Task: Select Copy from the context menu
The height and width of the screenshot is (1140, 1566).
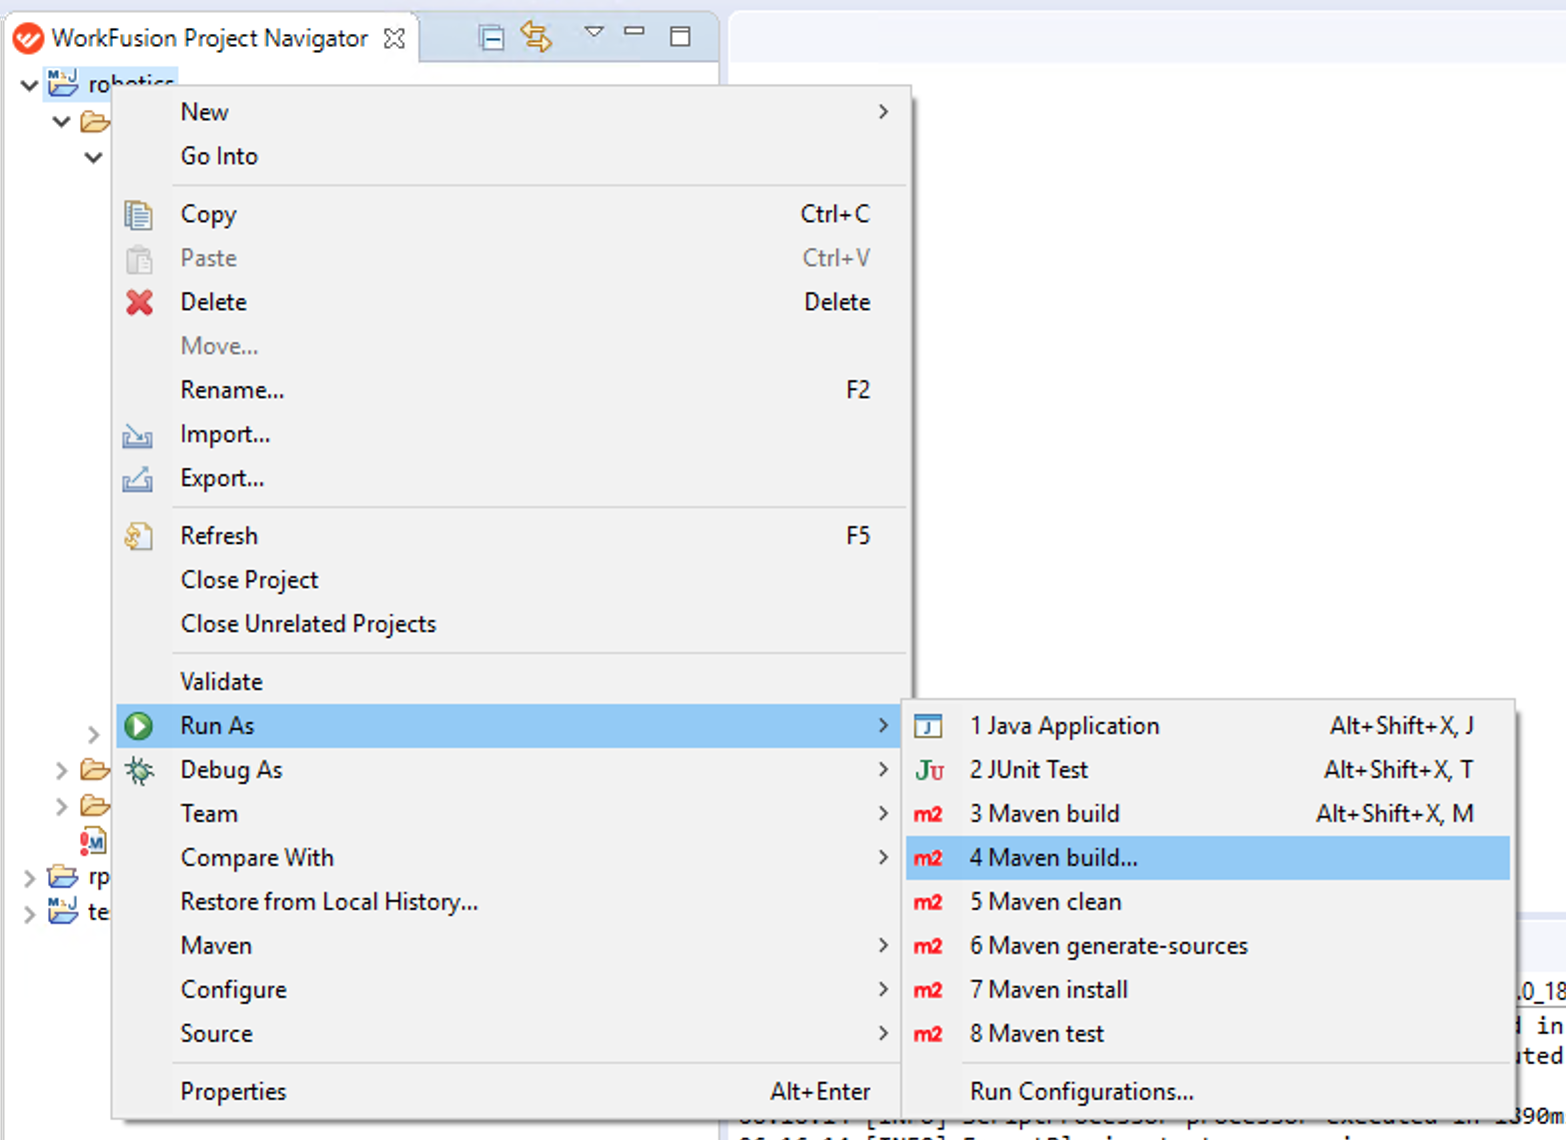Action: (x=511, y=214)
